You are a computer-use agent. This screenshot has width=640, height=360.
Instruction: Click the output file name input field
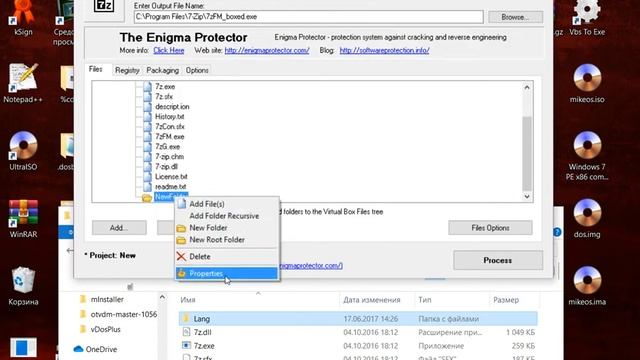coord(309,17)
